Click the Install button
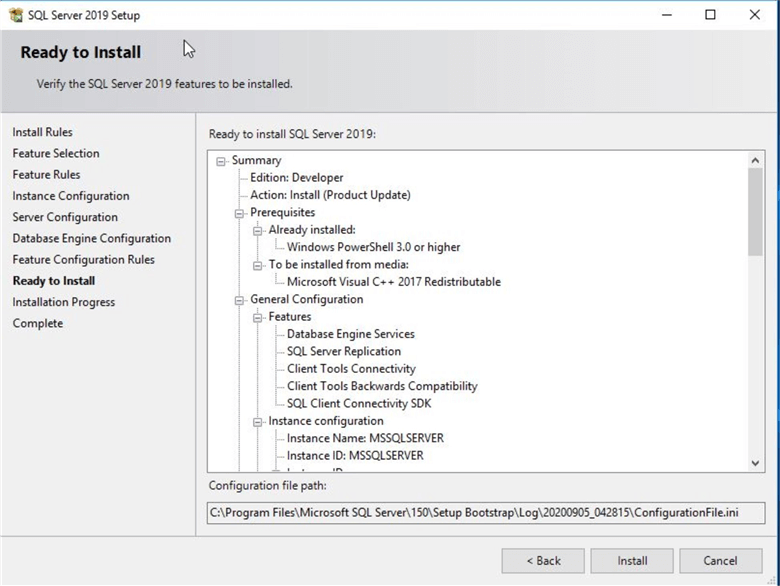 (x=632, y=561)
